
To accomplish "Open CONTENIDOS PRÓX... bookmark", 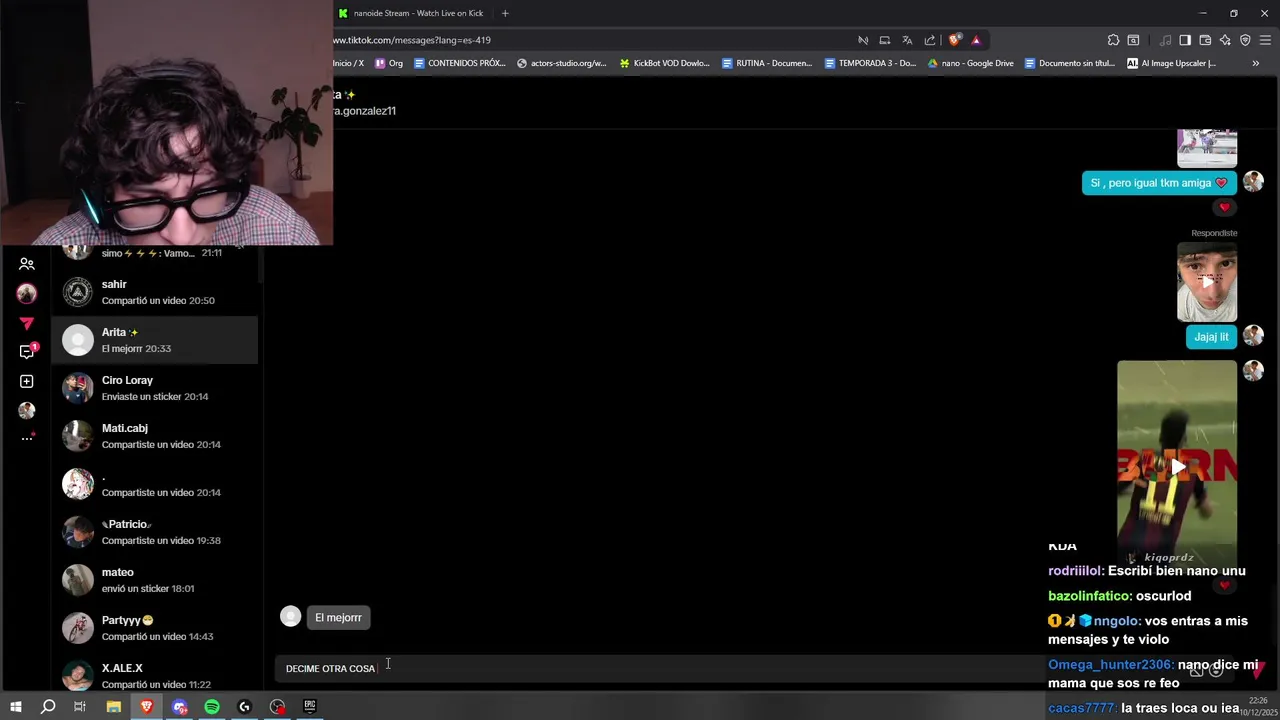I will coord(459,63).
